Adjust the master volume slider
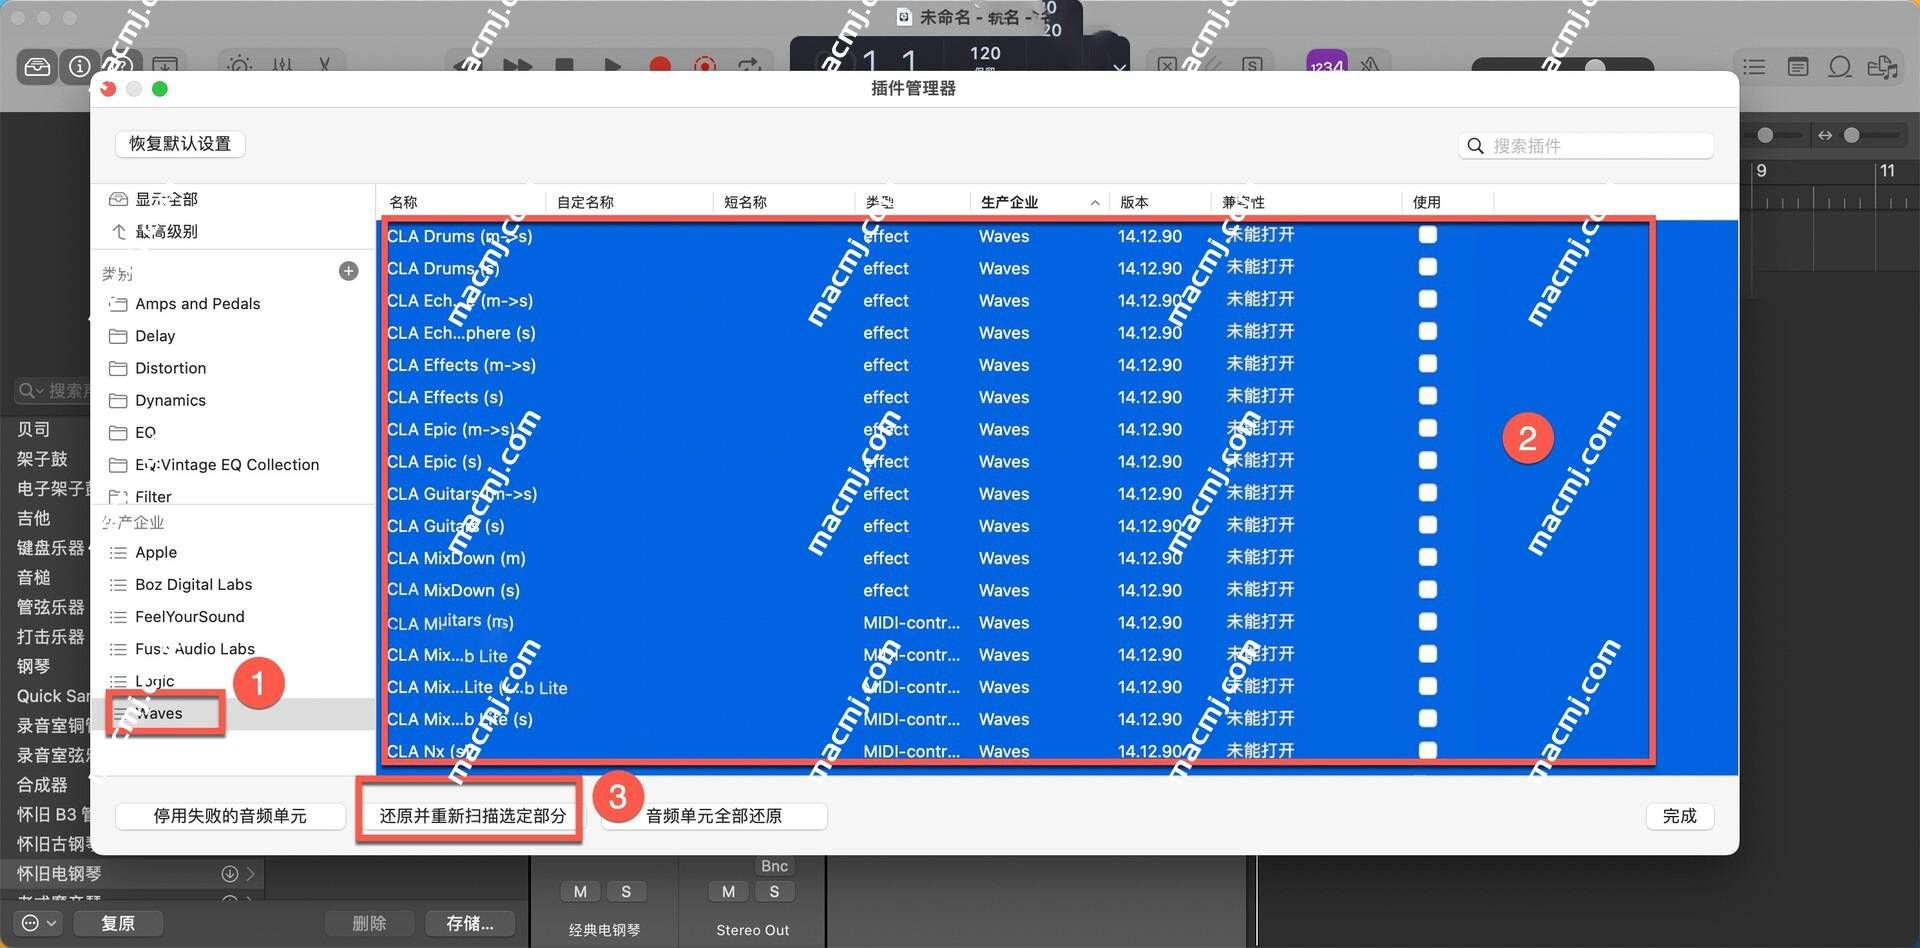Image resolution: width=1920 pixels, height=948 pixels. (x=1563, y=66)
